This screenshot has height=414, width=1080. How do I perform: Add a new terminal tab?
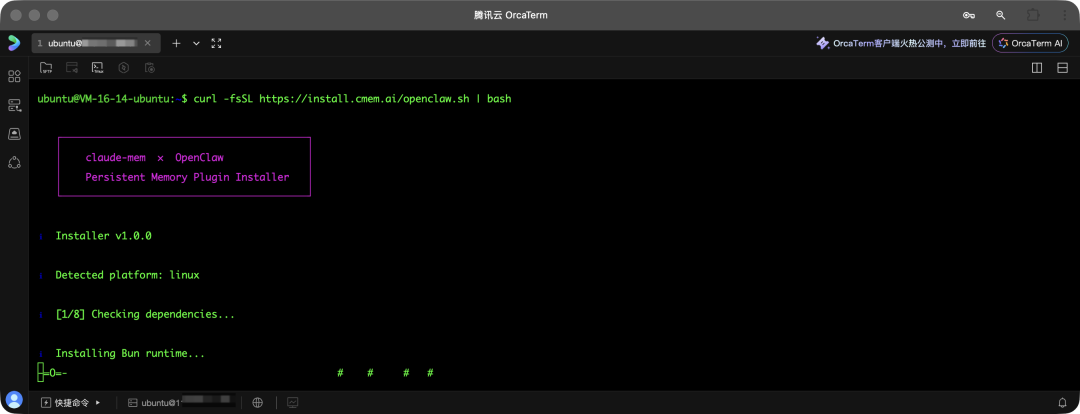point(176,43)
